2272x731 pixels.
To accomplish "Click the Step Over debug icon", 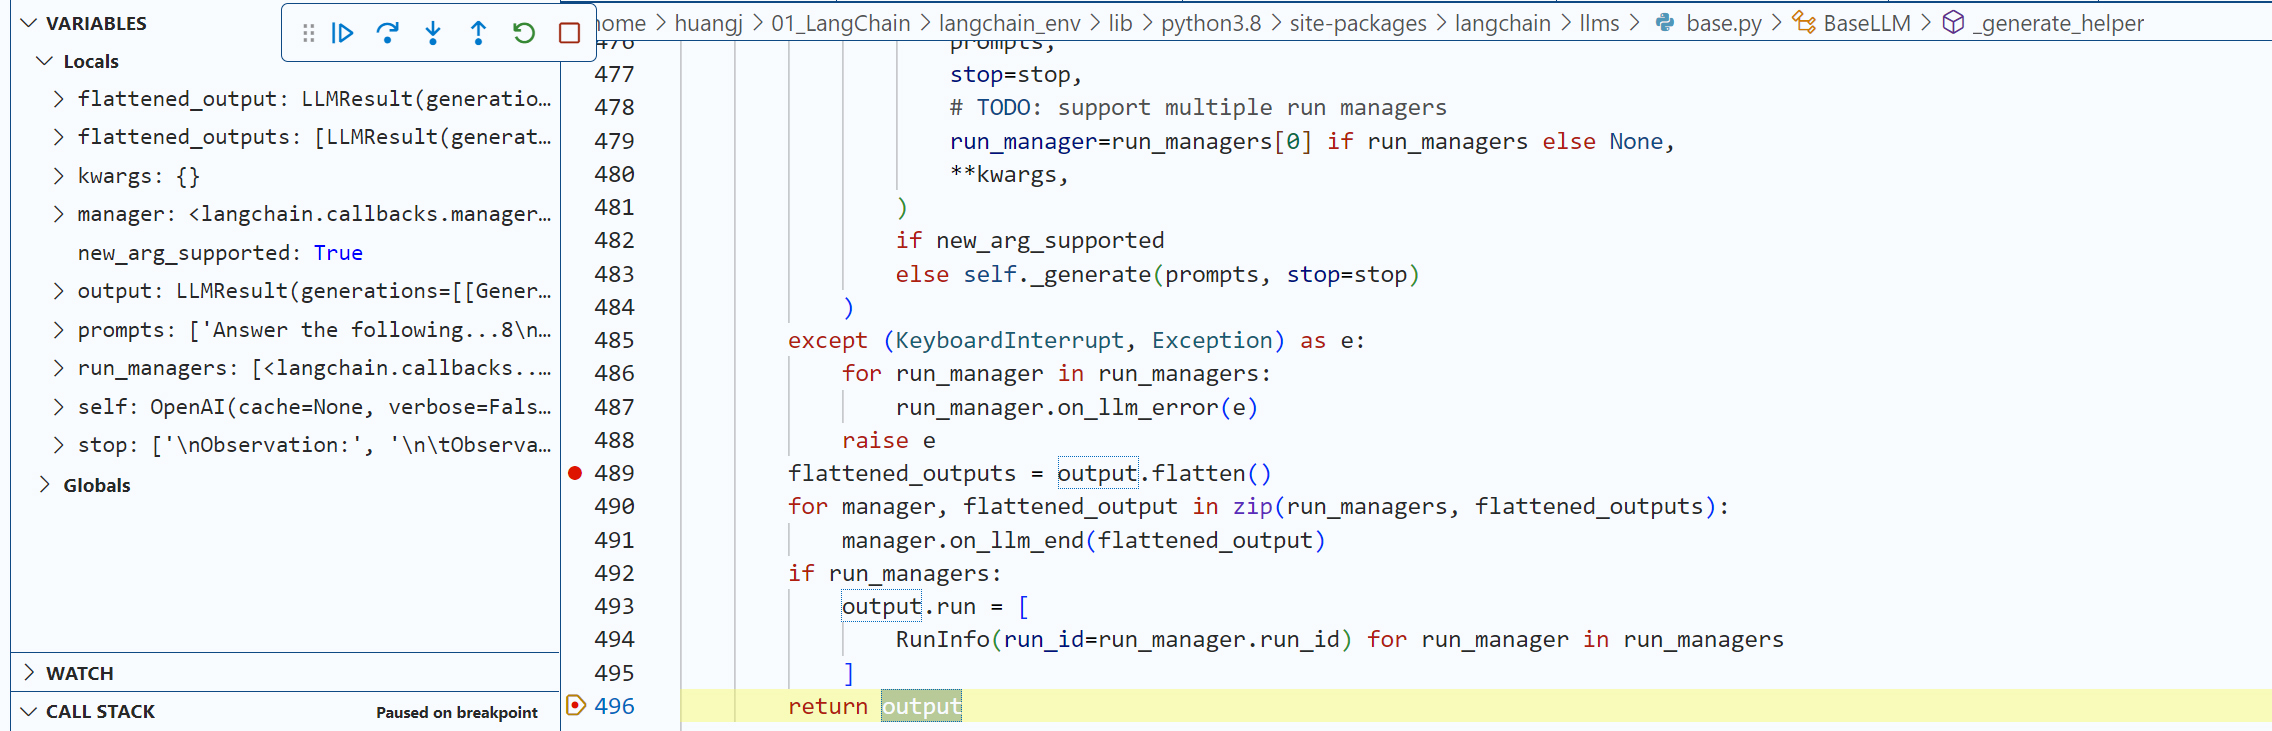I will (x=387, y=33).
